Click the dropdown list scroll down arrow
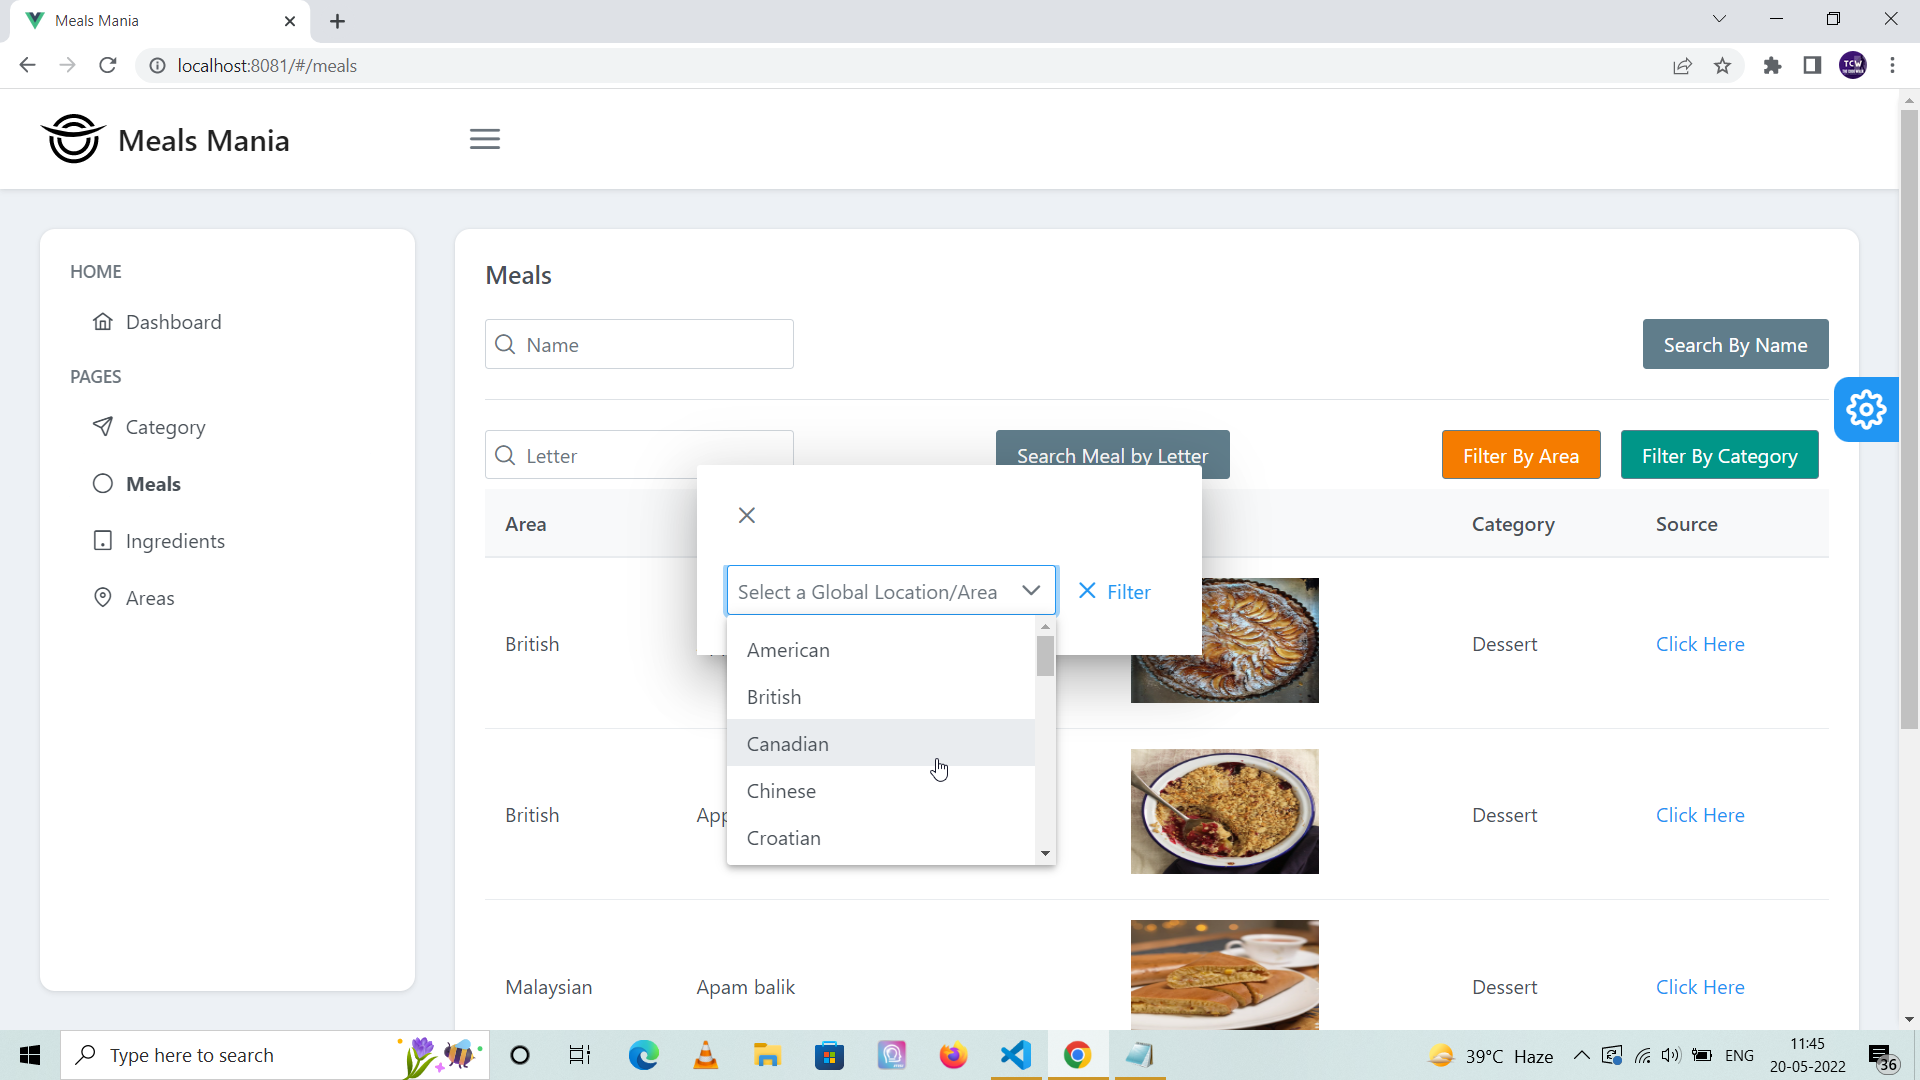This screenshot has width=1920, height=1080. point(1045,853)
